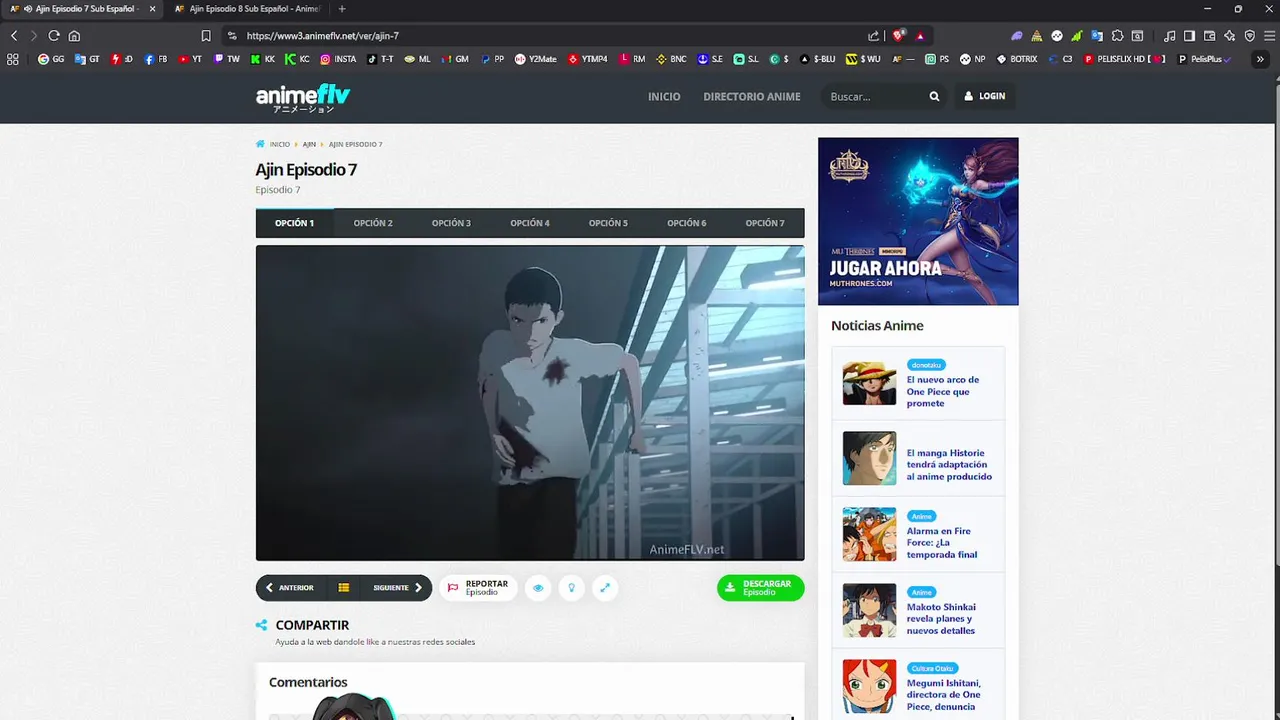Click the Brave Rewards triangle icon

click(x=920, y=35)
